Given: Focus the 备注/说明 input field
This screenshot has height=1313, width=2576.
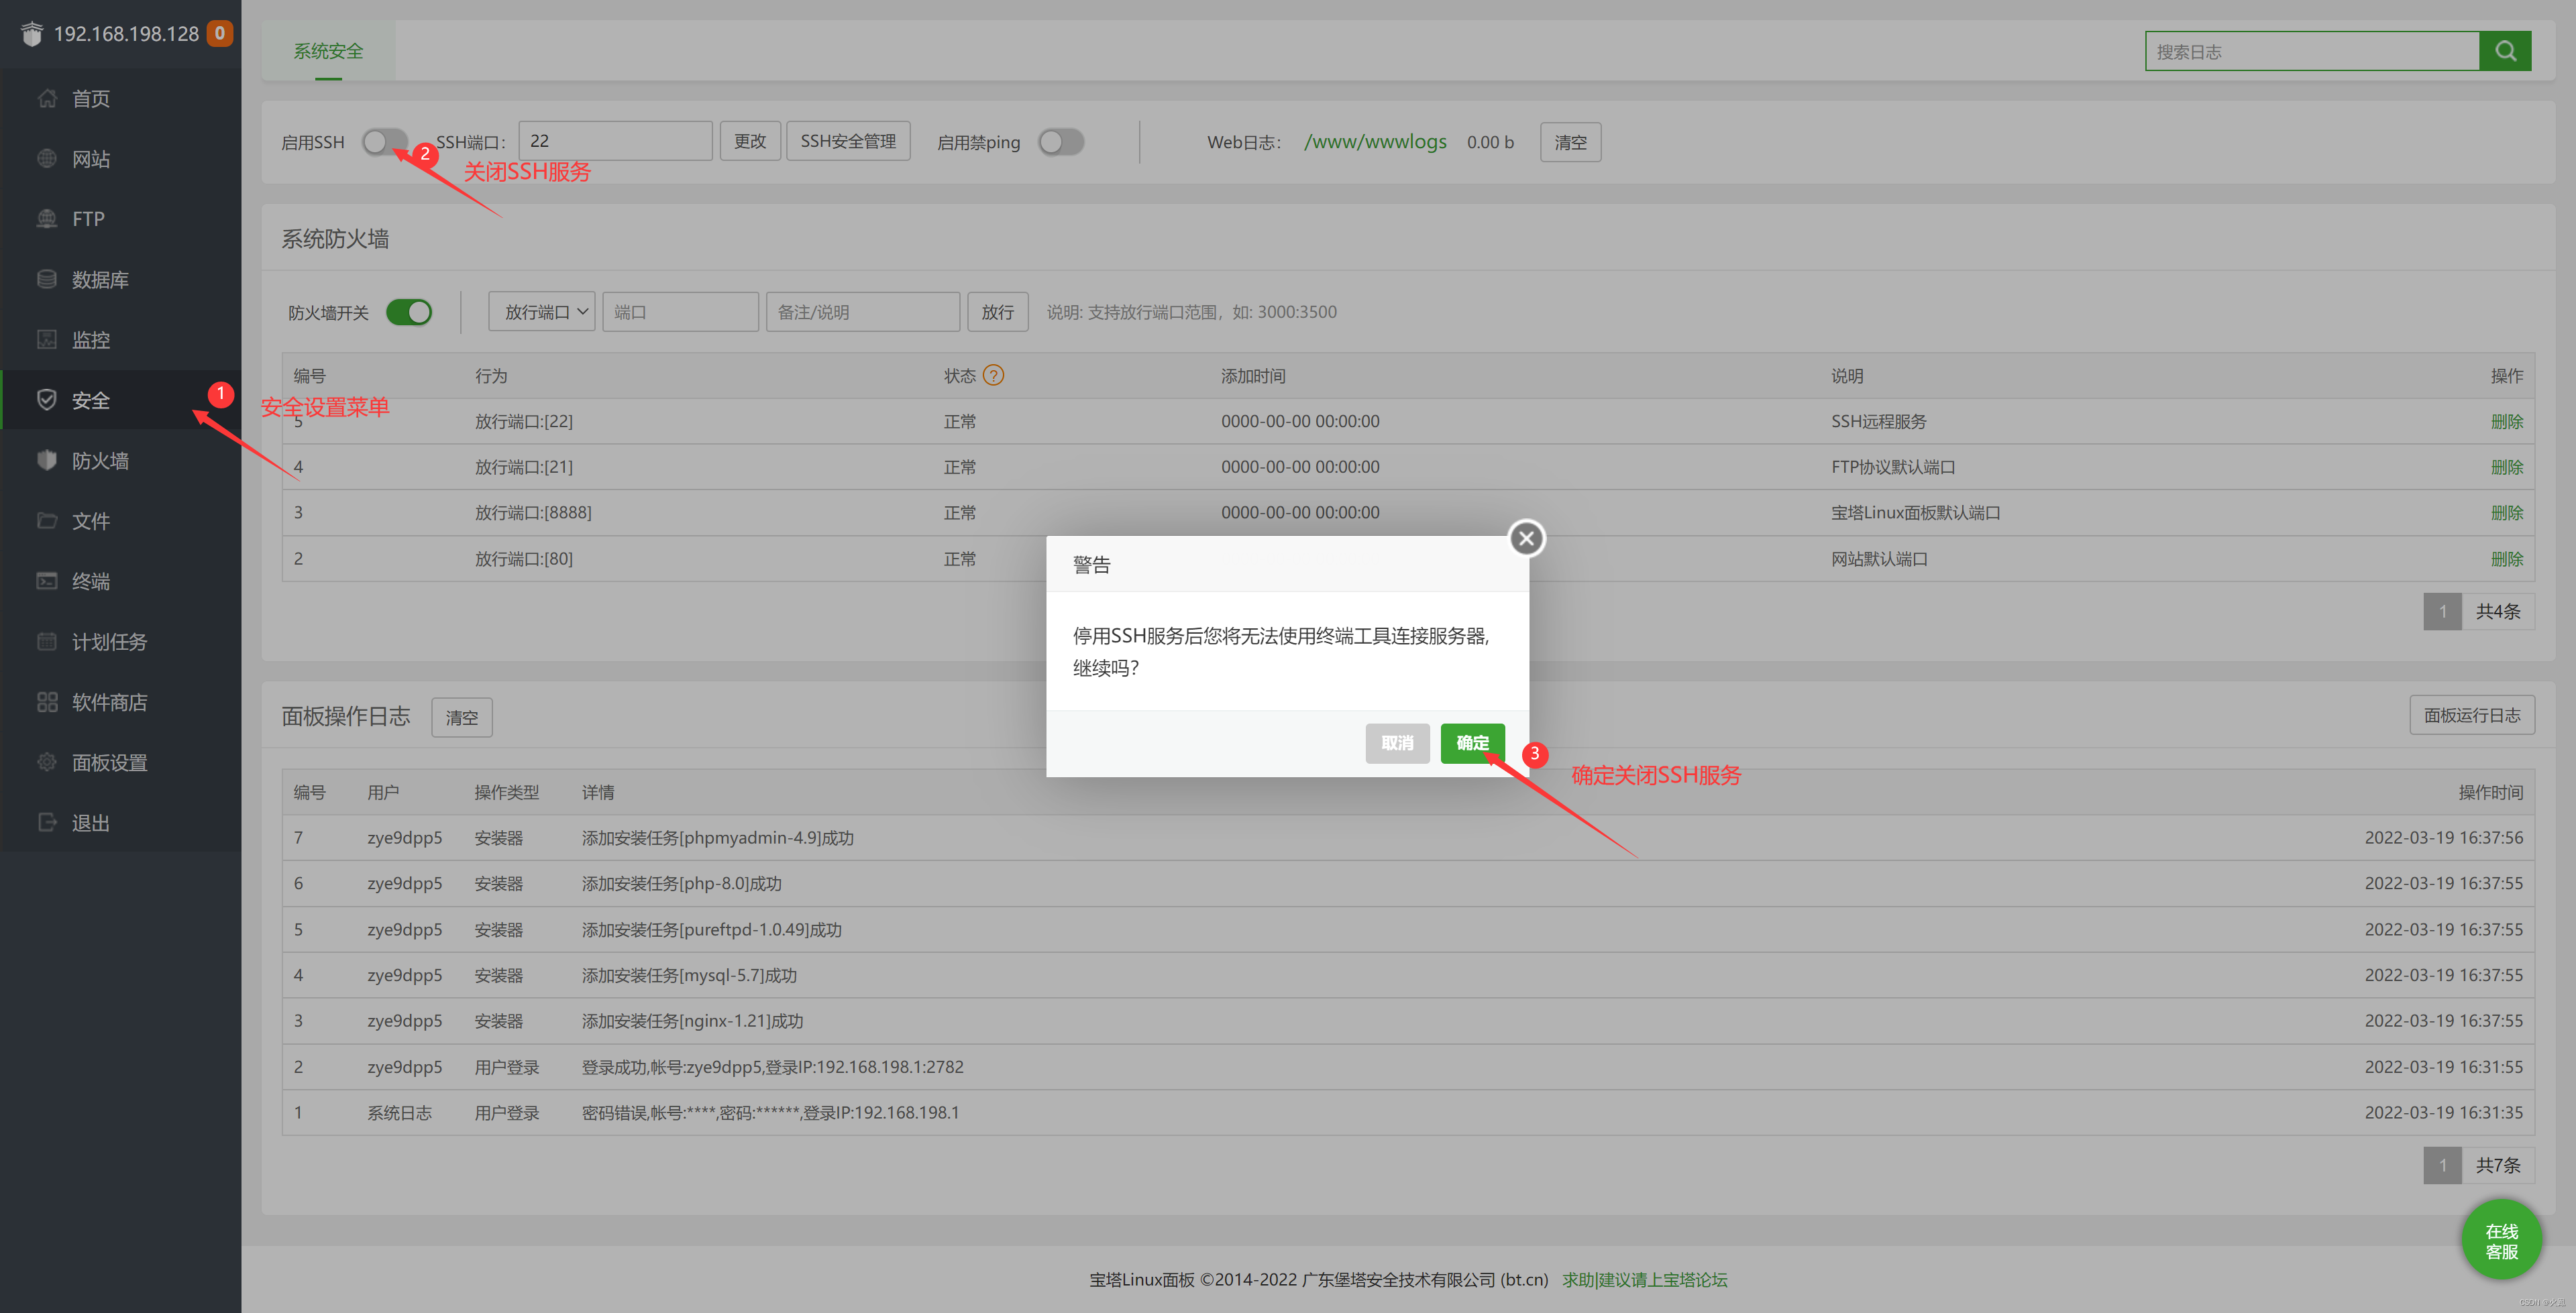Looking at the screenshot, I should tap(862, 312).
